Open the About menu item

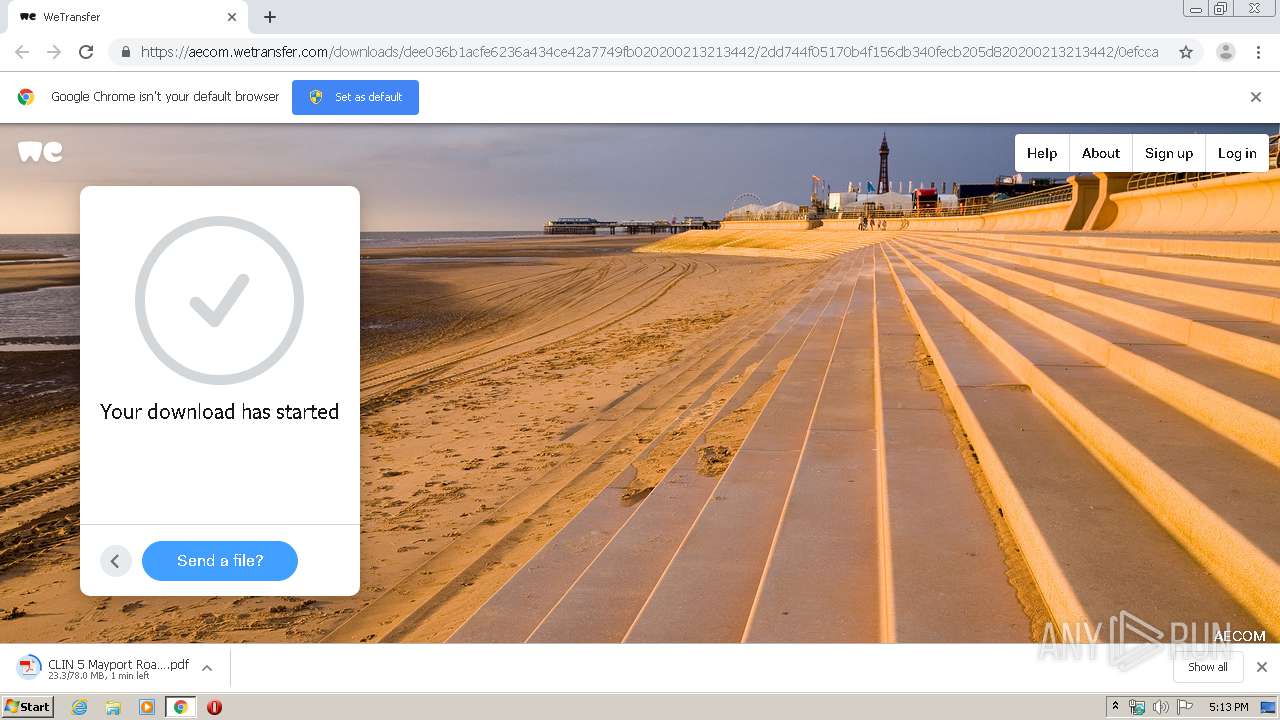tap(1101, 153)
